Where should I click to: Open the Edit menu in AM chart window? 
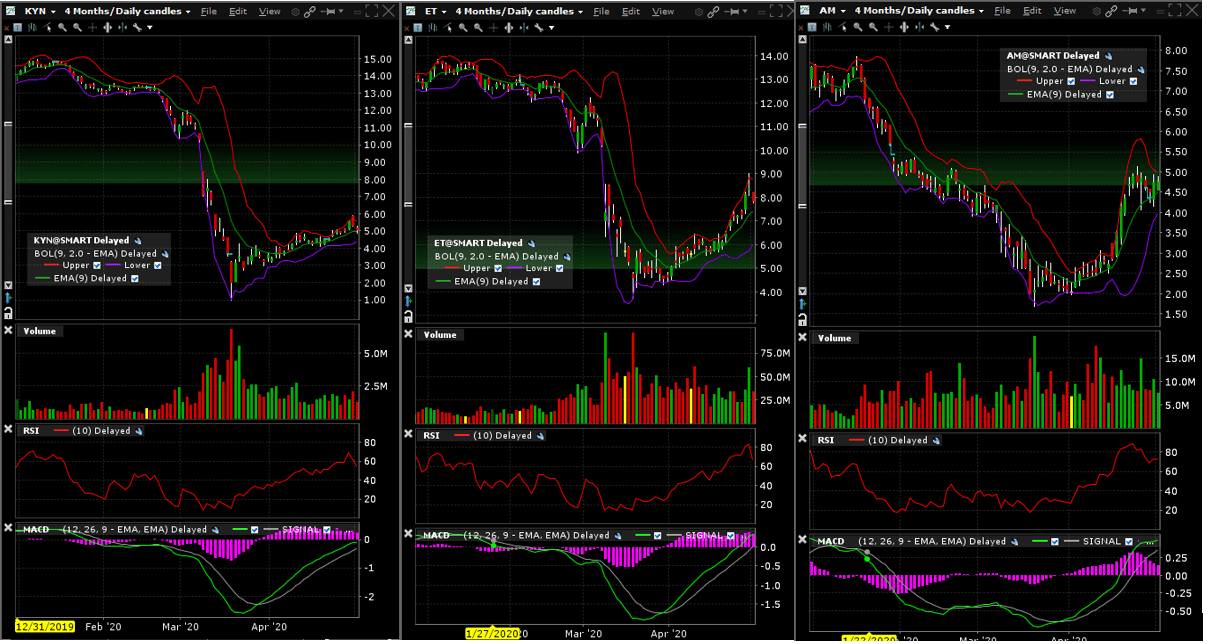point(1032,11)
